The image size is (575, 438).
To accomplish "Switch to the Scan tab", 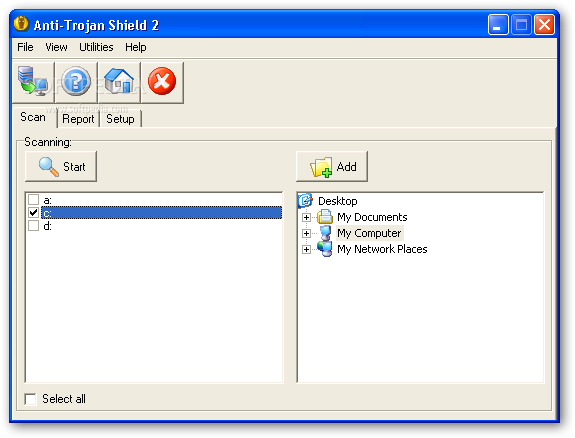I will (33, 117).
